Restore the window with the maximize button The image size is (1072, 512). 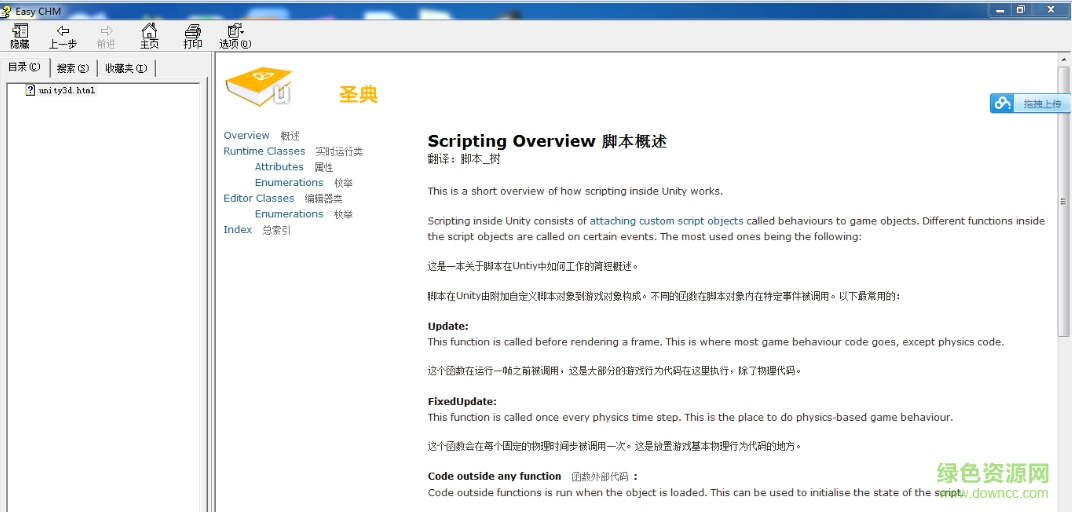click(x=1021, y=10)
